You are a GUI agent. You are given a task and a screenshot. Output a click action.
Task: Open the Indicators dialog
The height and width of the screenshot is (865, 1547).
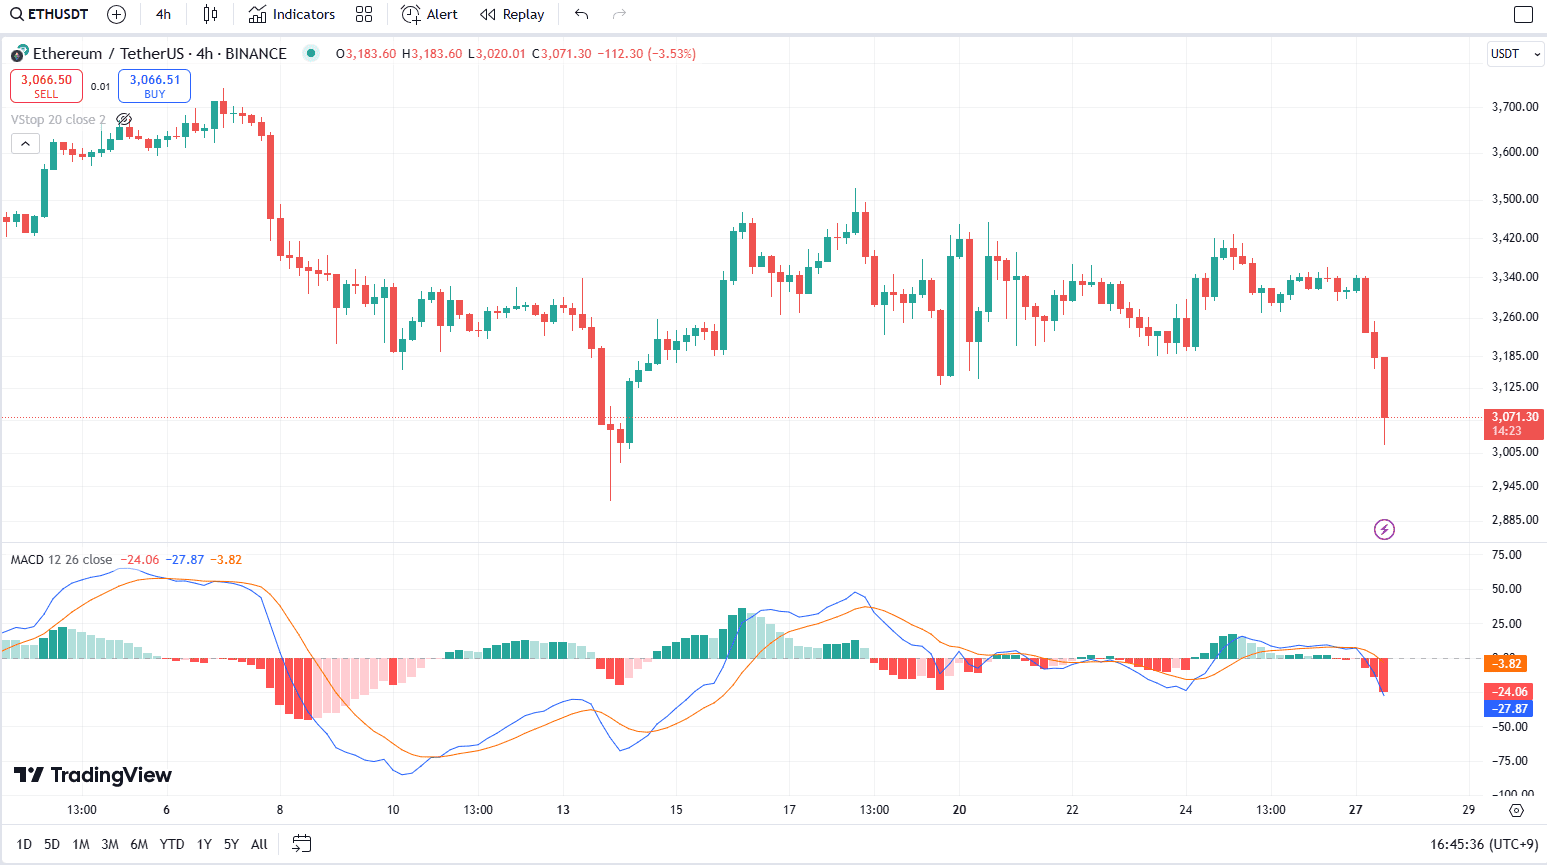pyautogui.click(x=292, y=14)
